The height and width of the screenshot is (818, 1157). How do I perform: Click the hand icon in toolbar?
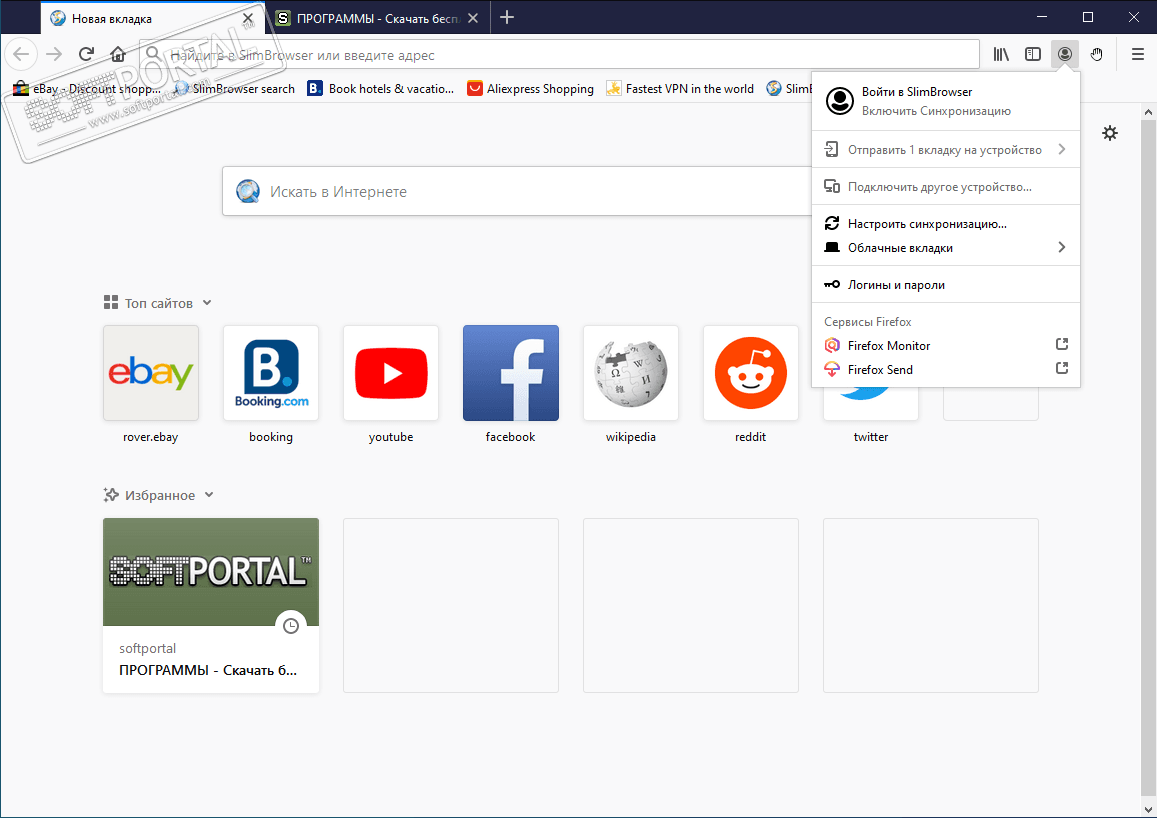[1096, 54]
